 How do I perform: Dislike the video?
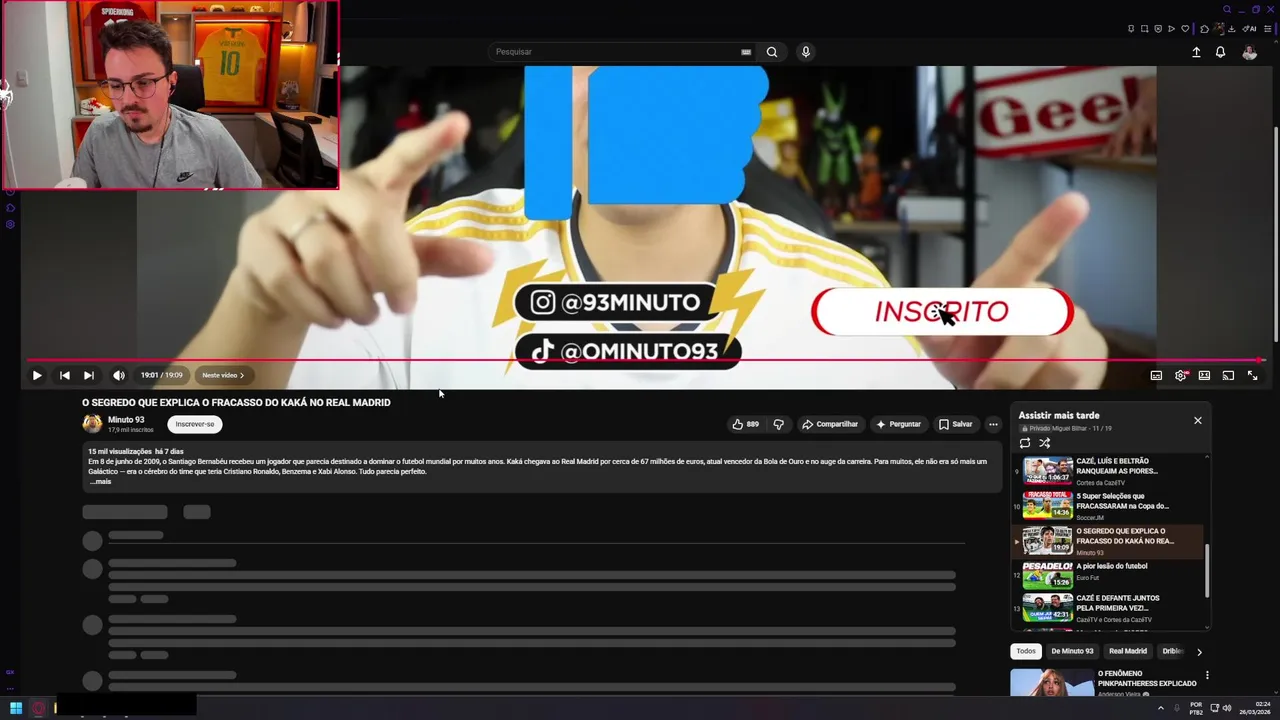pyautogui.click(x=779, y=424)
